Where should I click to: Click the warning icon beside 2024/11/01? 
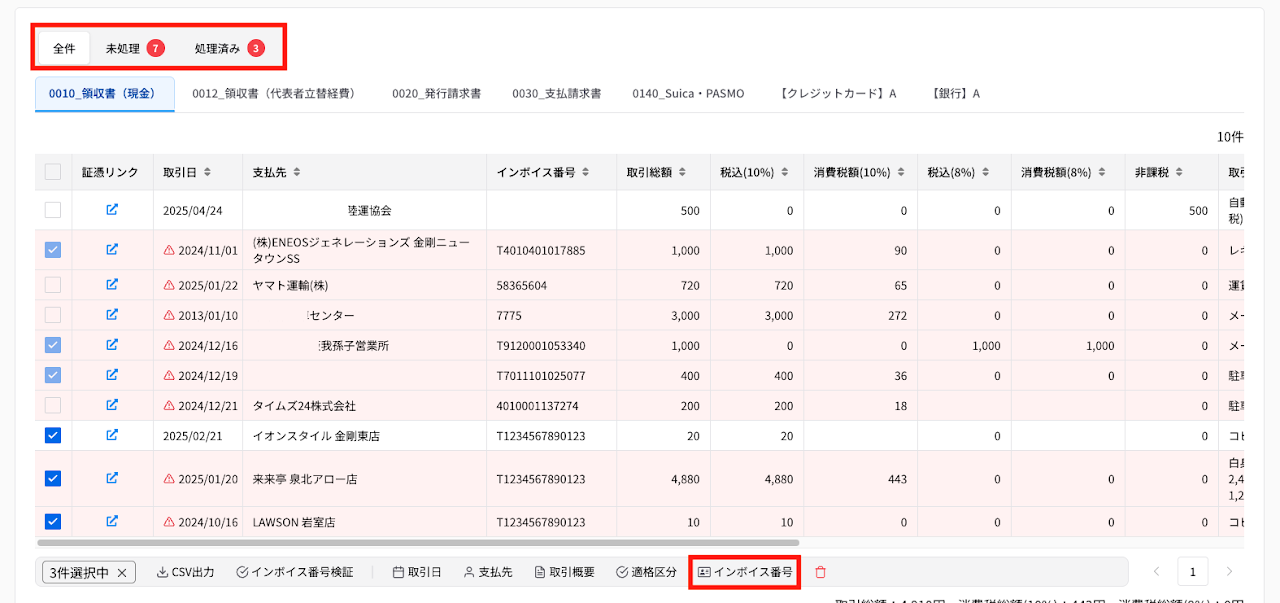tap(169, 250)
